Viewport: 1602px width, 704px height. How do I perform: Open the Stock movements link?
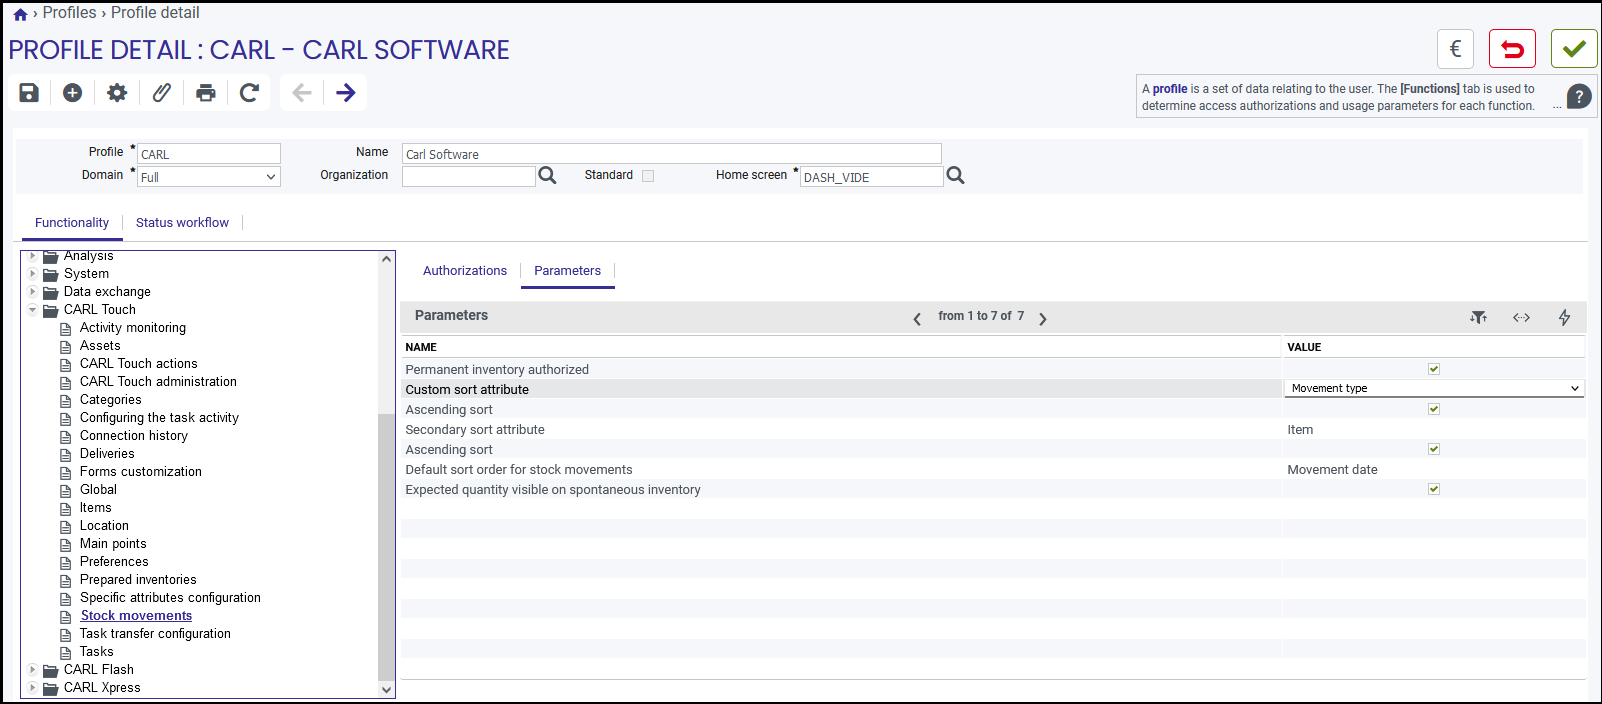tap(136, 616)
